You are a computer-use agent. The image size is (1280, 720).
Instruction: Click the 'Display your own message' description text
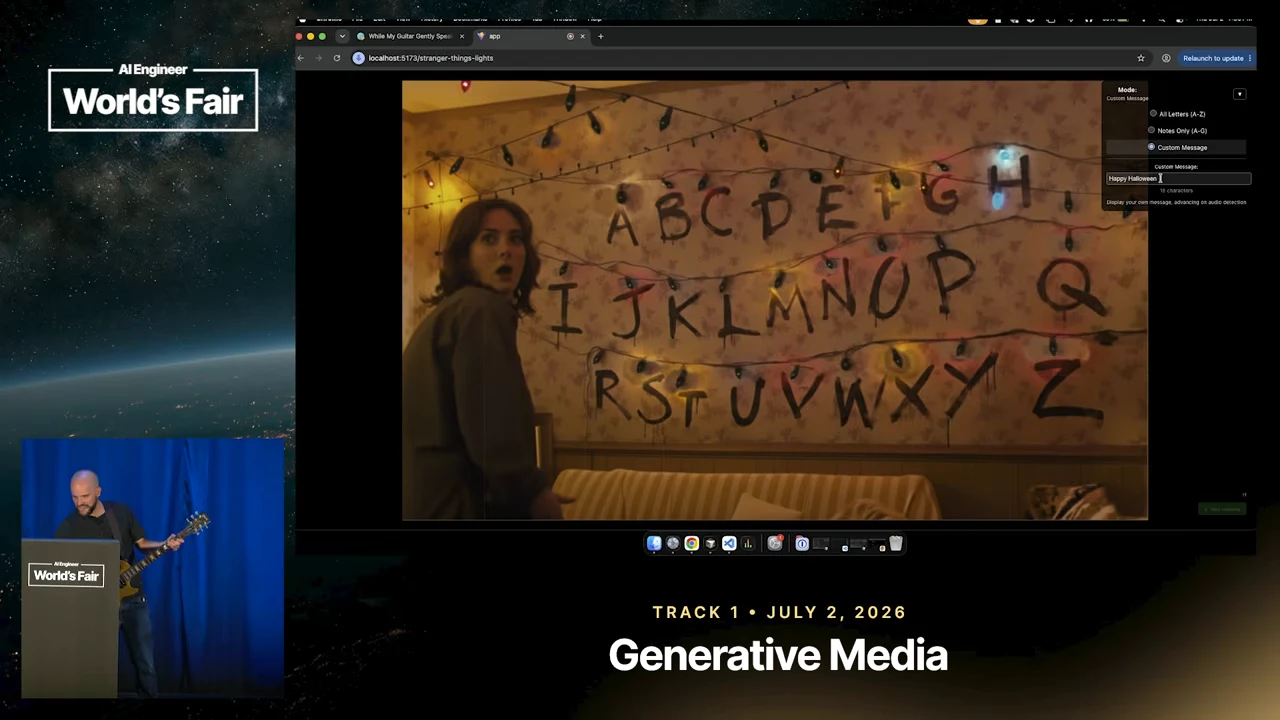(x=1176, y=202)
